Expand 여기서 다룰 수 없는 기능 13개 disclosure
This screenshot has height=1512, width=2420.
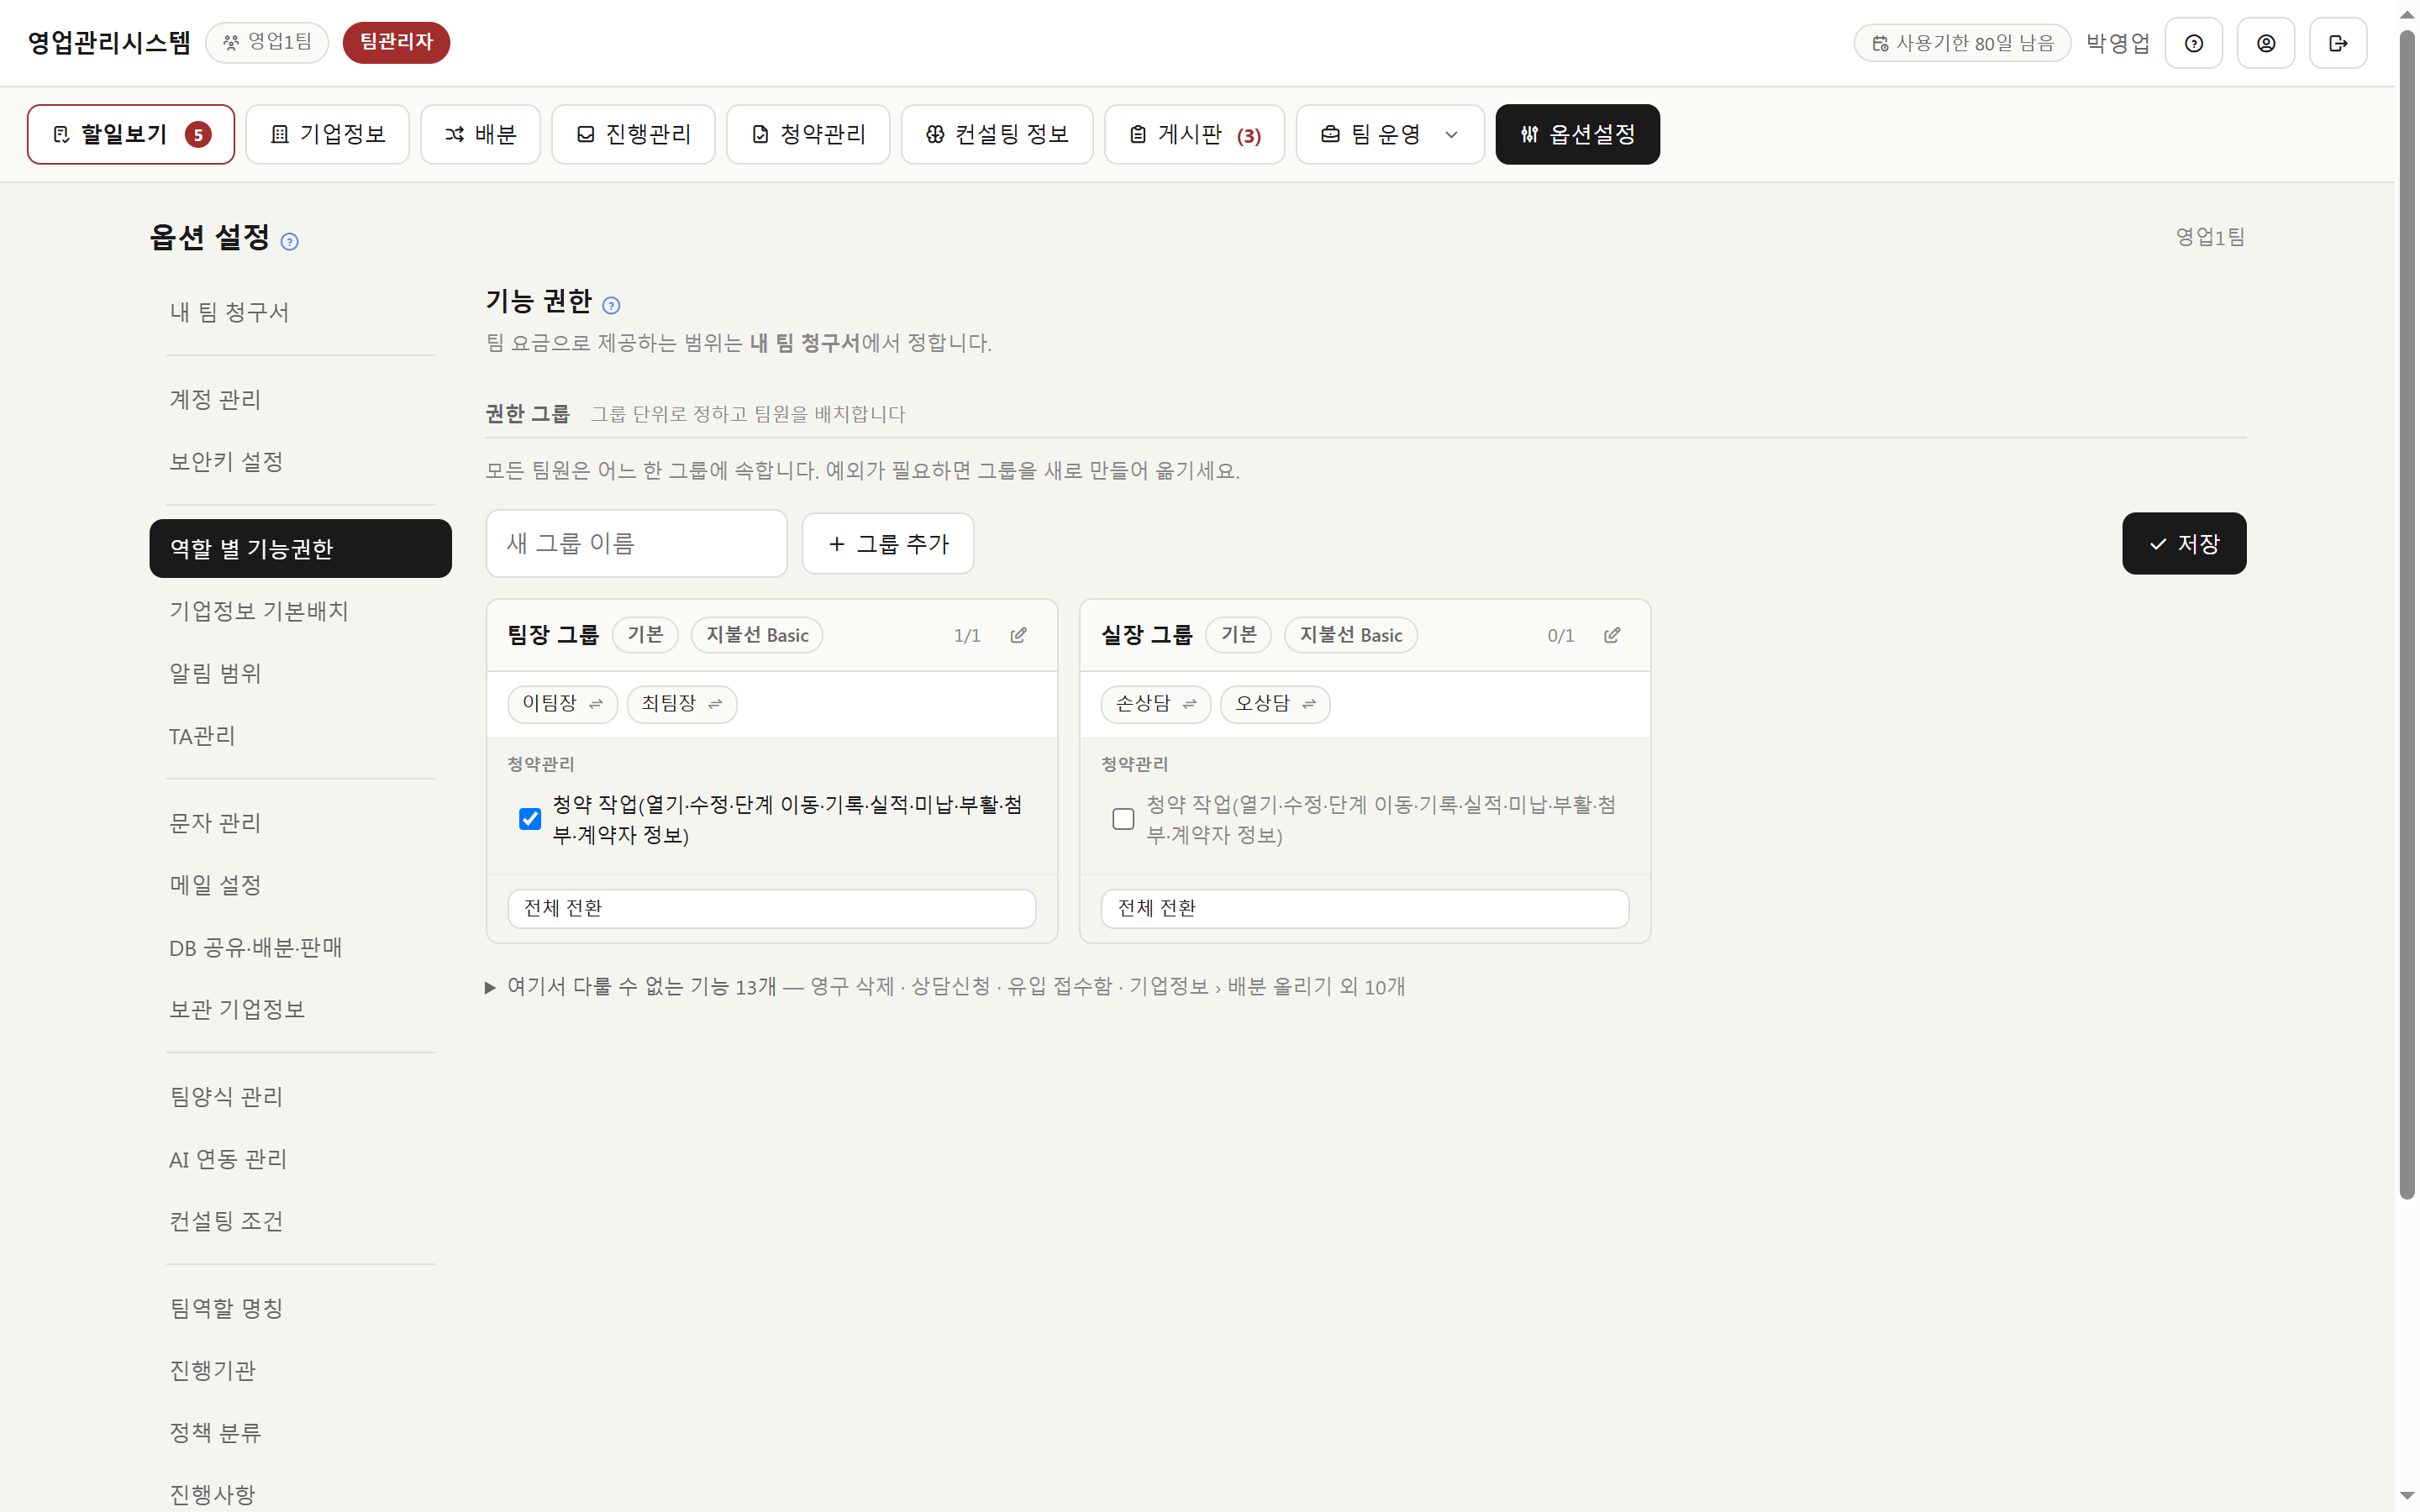pos(945,987)
